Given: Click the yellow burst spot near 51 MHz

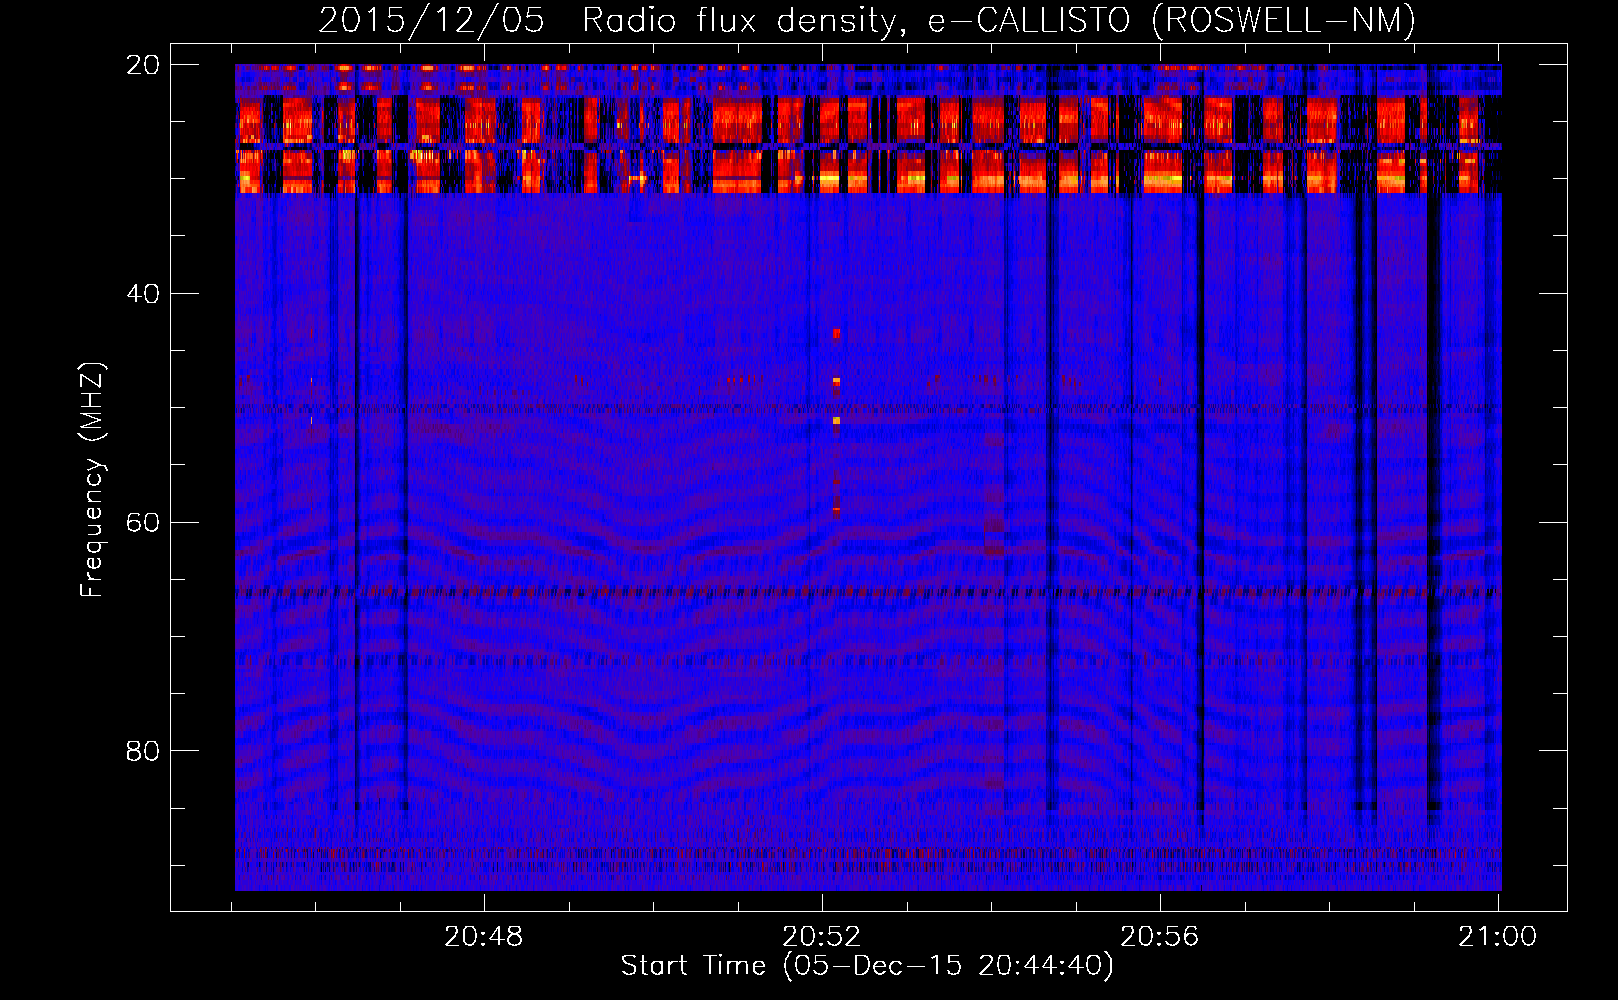Looking at the screenshot, I should (x=837, y=421).
